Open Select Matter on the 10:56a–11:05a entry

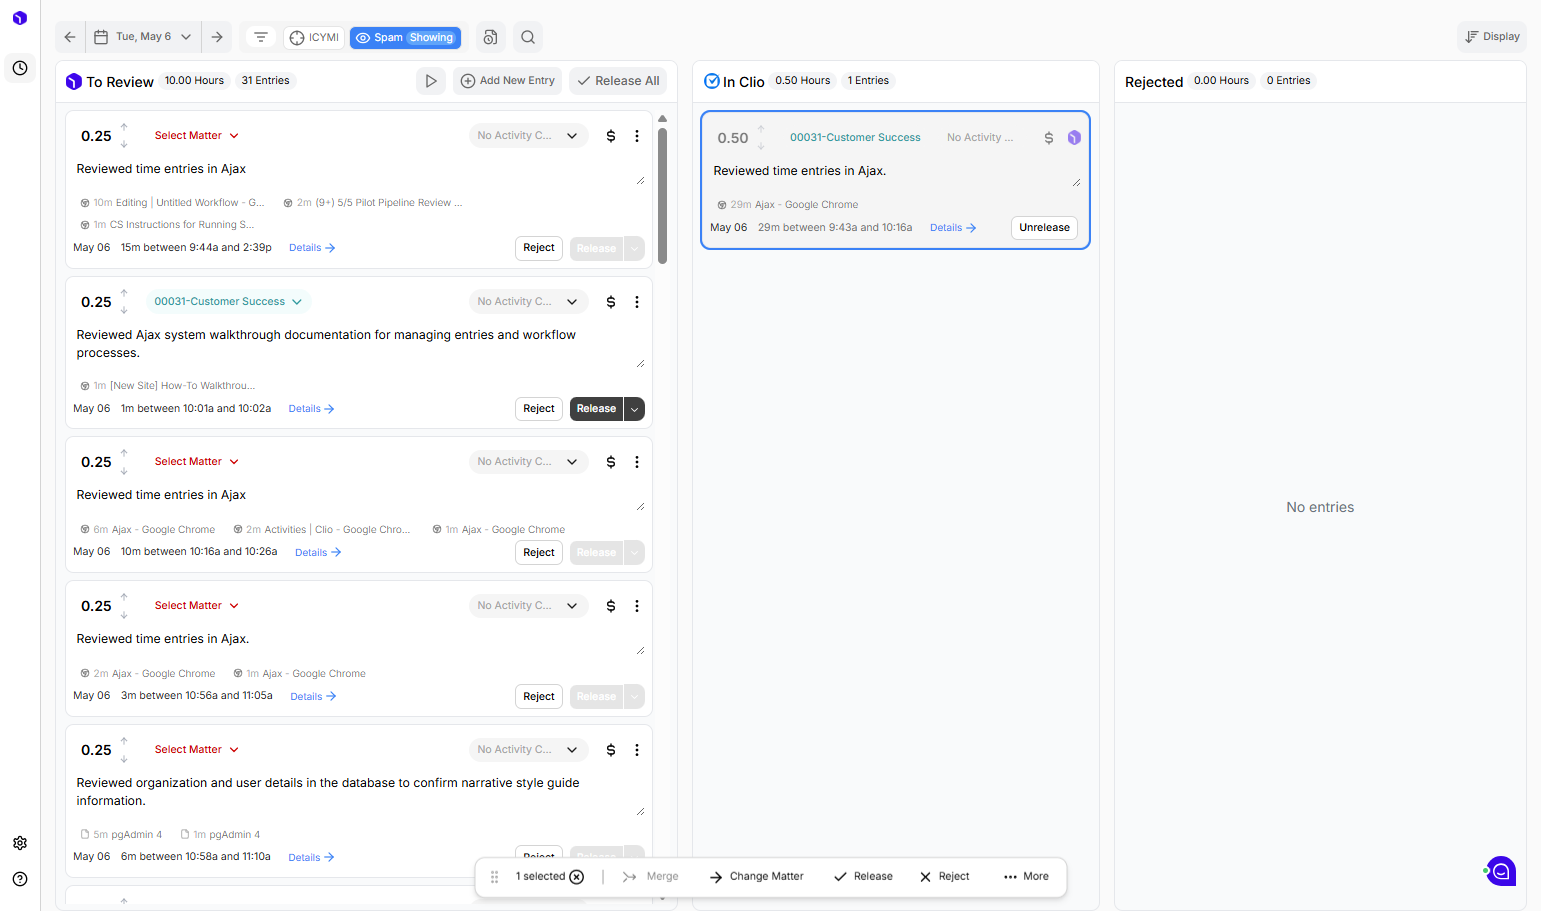(x=197, y=606)
